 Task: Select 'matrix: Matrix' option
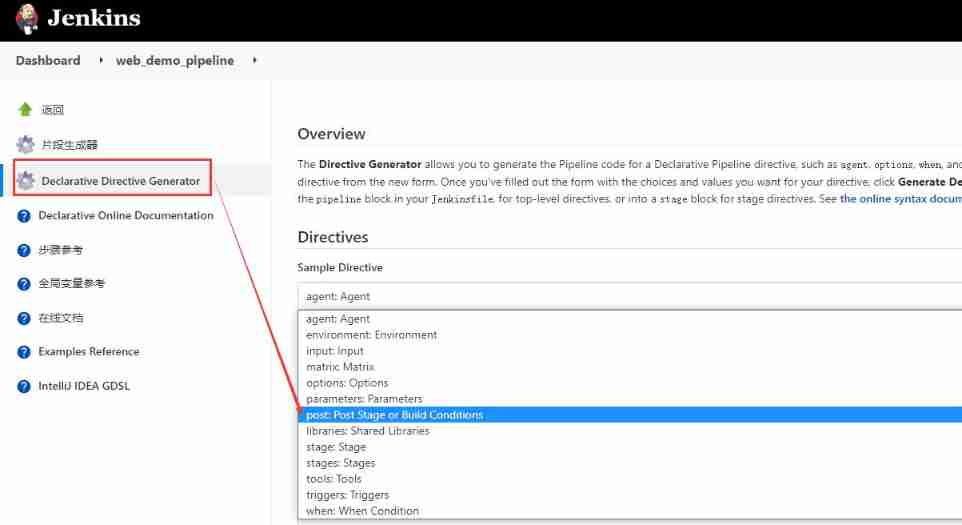click(x=630, y=367)
